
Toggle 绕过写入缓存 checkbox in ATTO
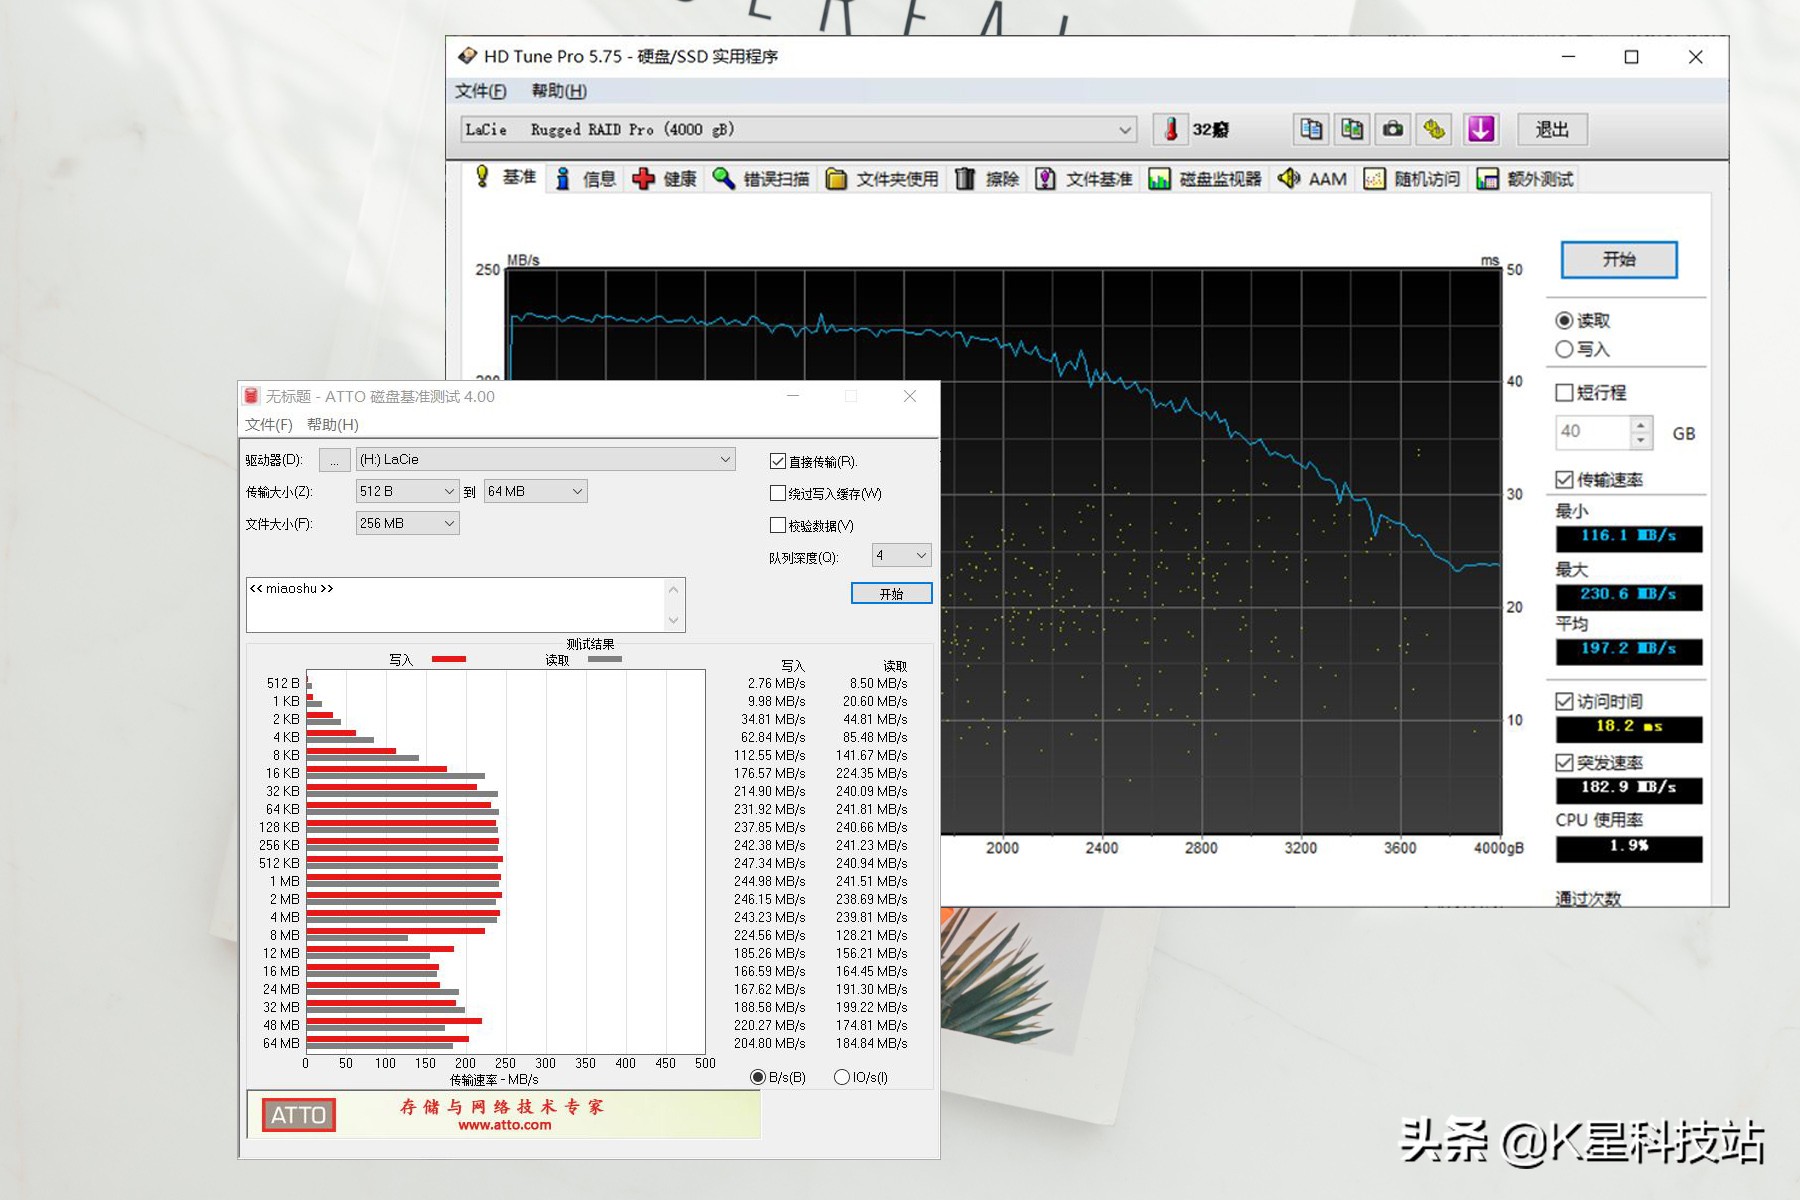coord(778,493)
